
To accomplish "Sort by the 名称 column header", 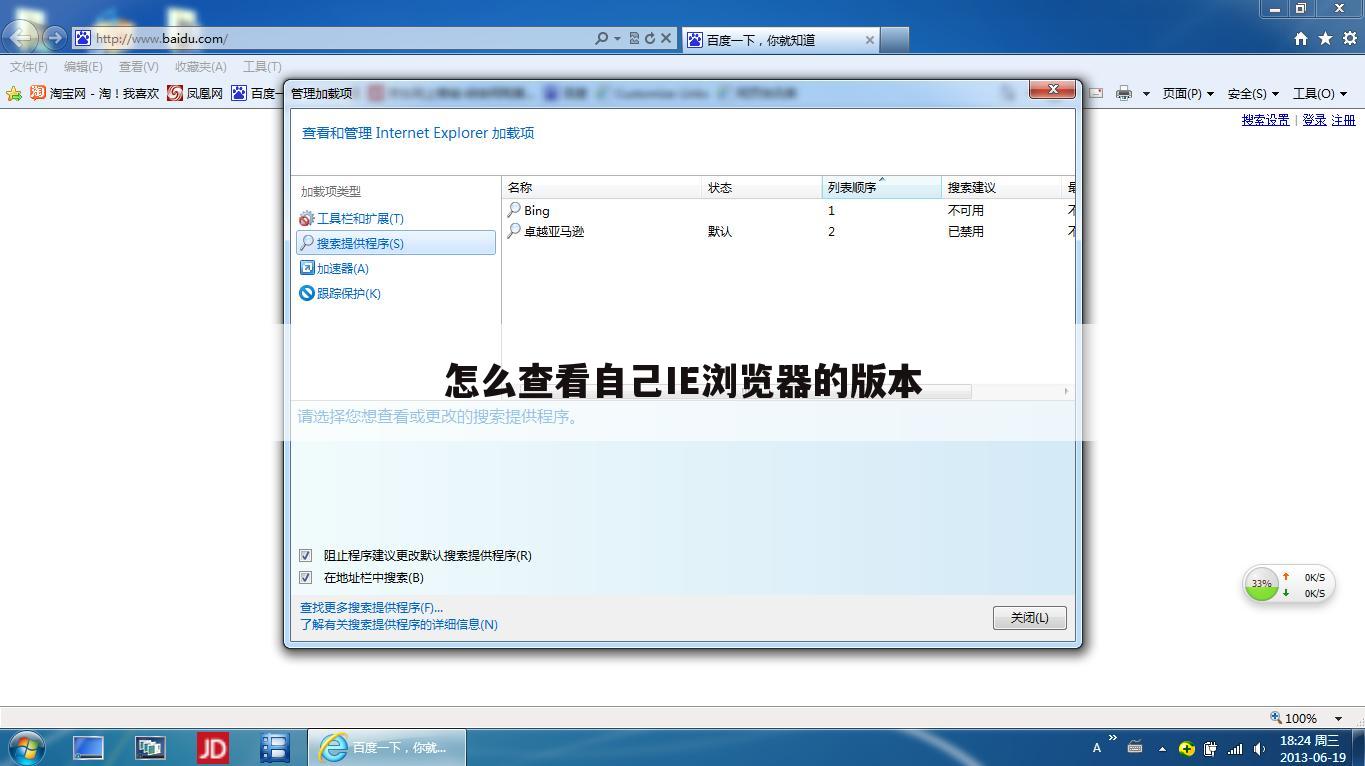I will point(602,187).
